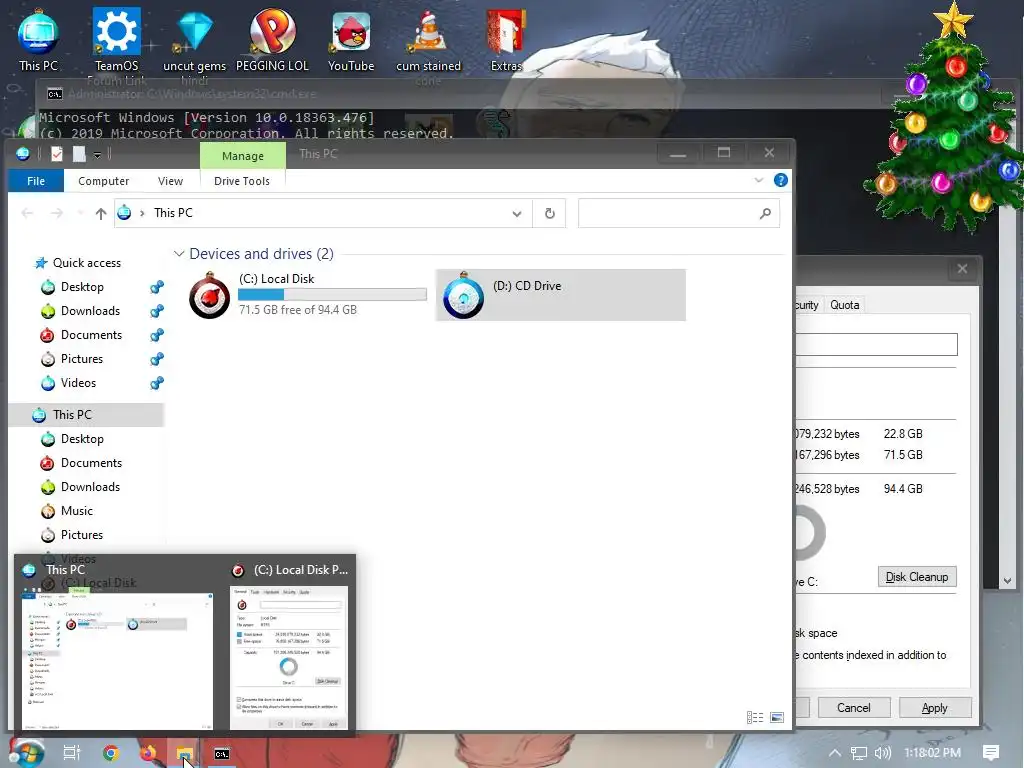Open Task View on taskbar

click(x=72, y=753)
